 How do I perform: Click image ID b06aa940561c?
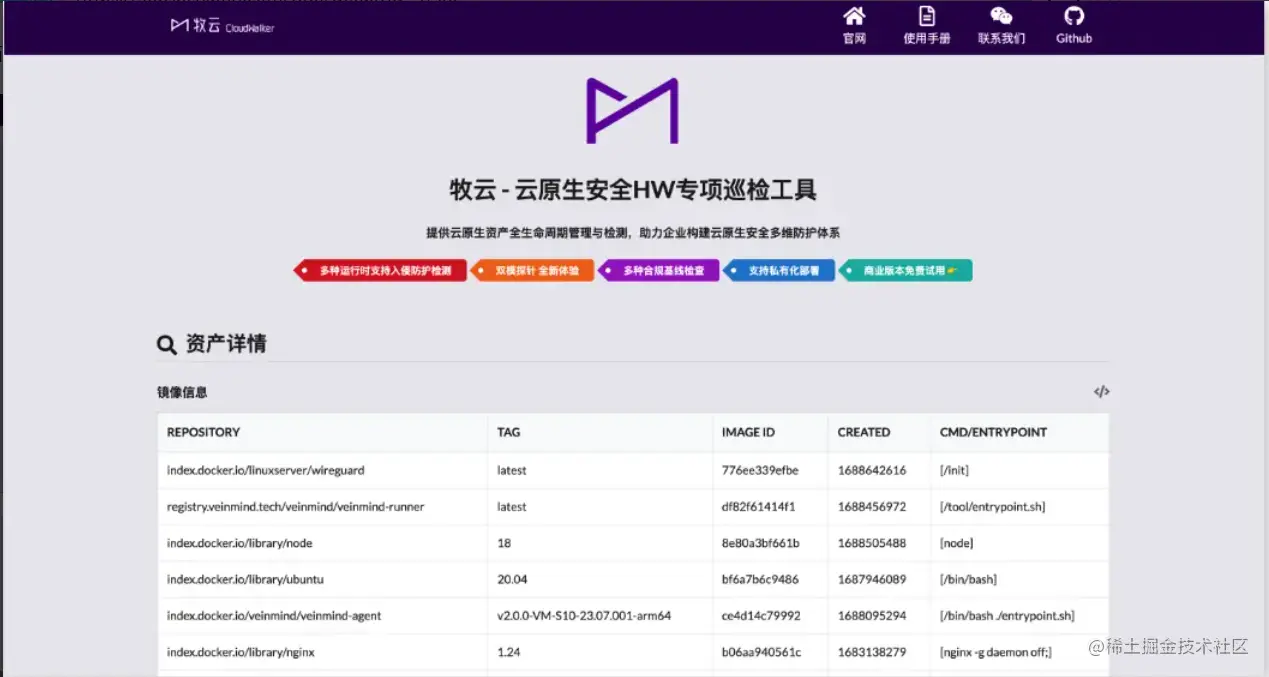point(761,652)
